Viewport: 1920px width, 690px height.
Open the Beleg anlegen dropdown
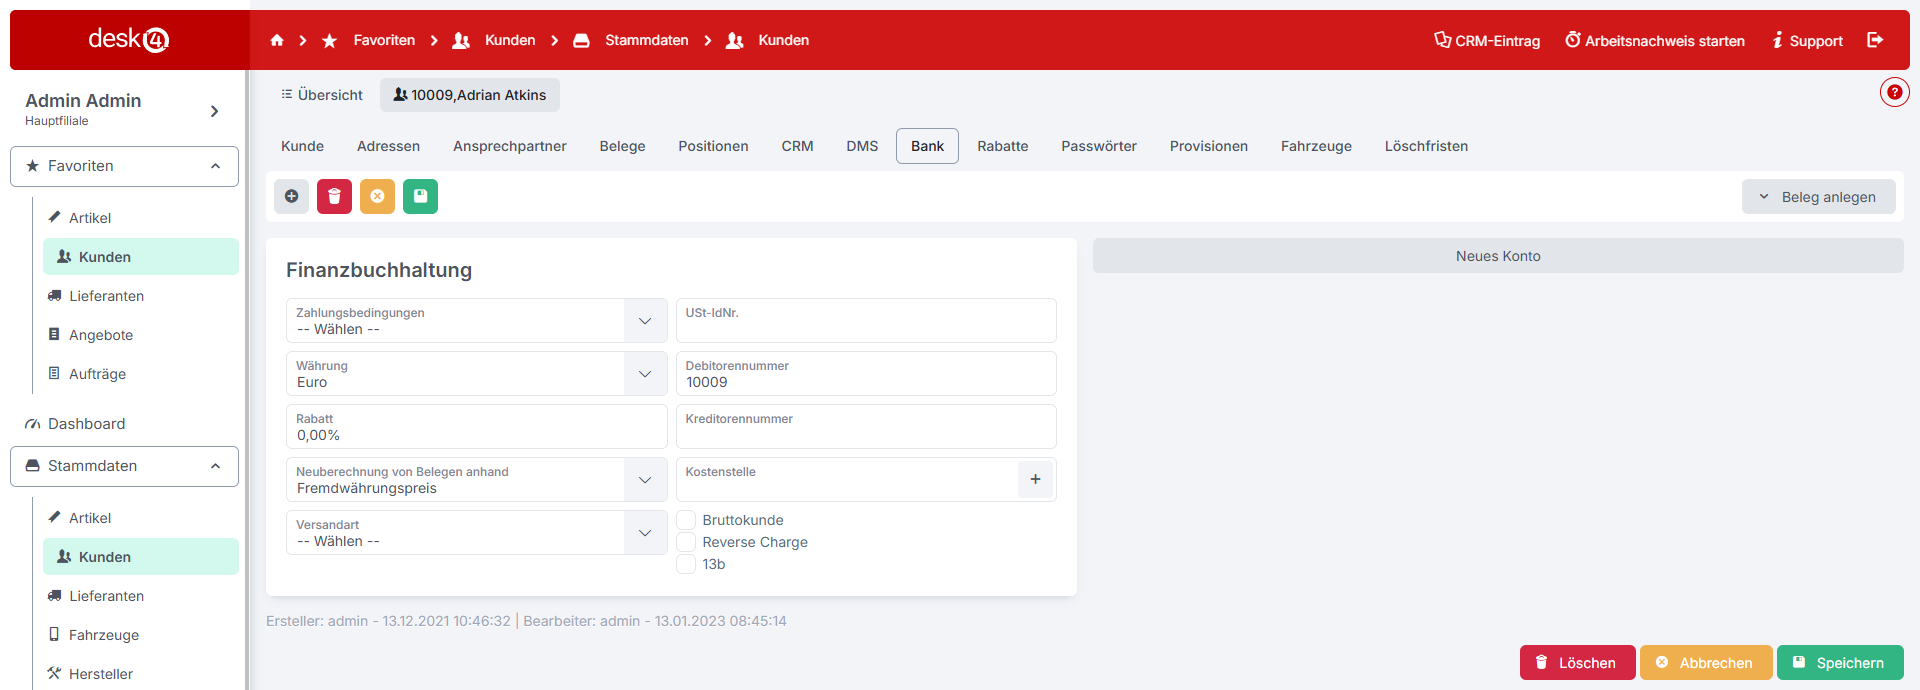pyautogui.click(x=1818, y=197)
